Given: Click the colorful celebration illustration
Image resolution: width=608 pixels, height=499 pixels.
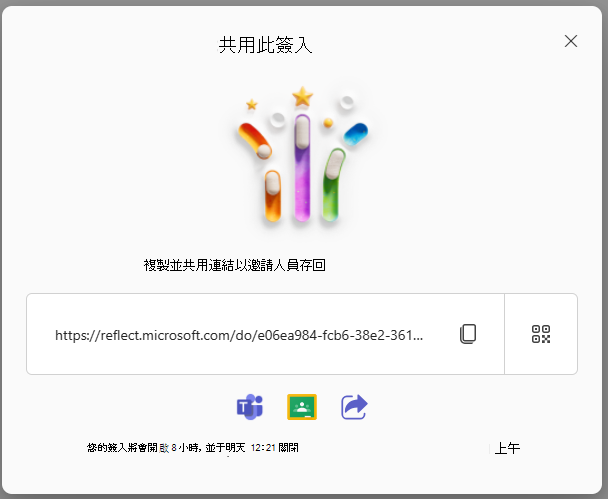Looking at the screenshot, I should coord(302,155).
